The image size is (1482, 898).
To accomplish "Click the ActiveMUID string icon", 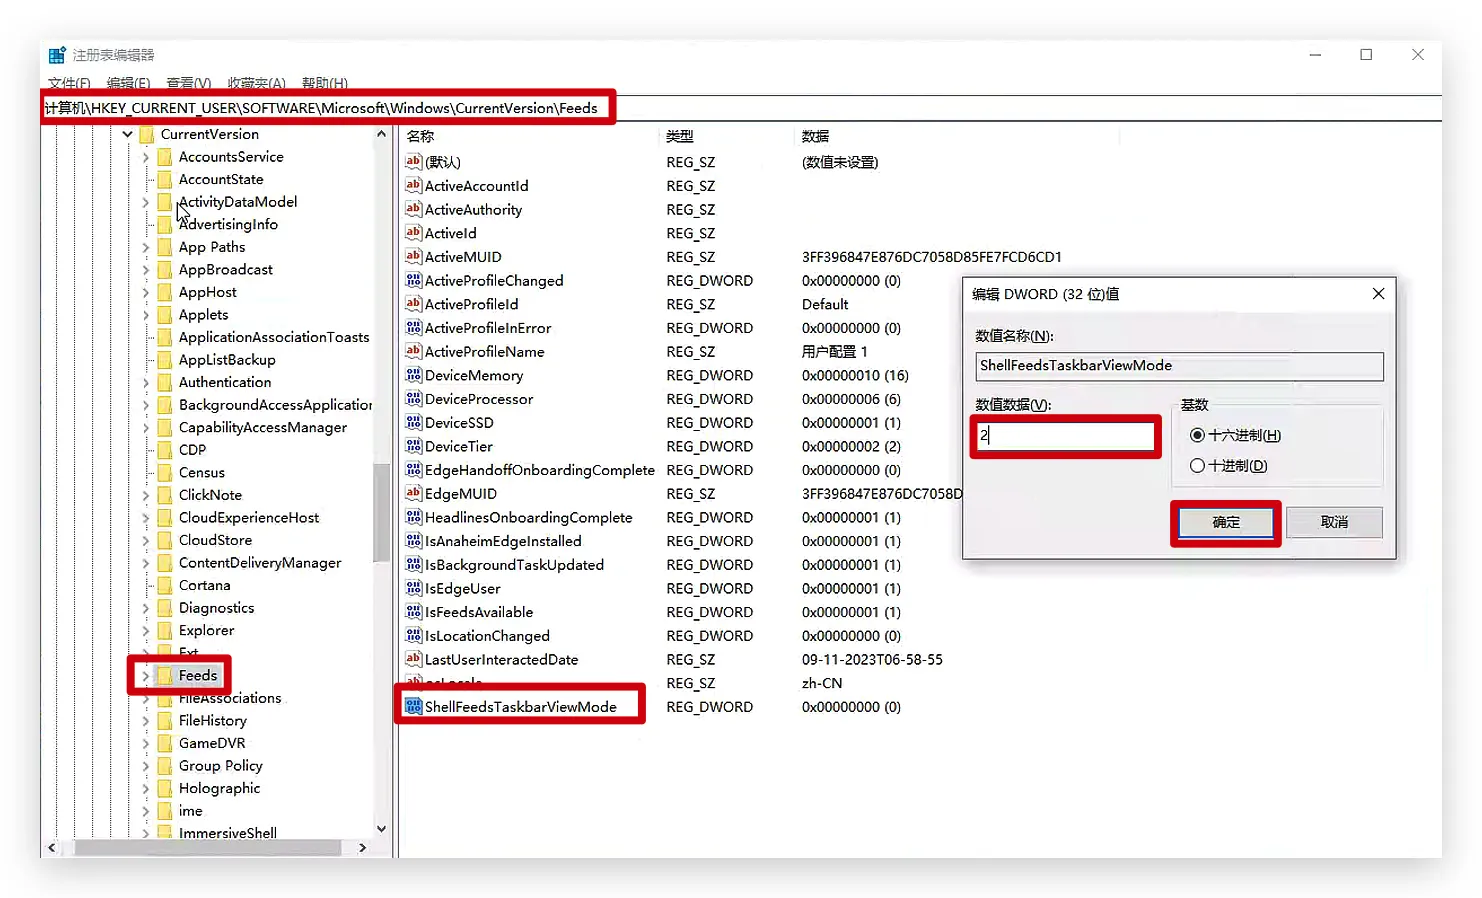I will 413,256.
